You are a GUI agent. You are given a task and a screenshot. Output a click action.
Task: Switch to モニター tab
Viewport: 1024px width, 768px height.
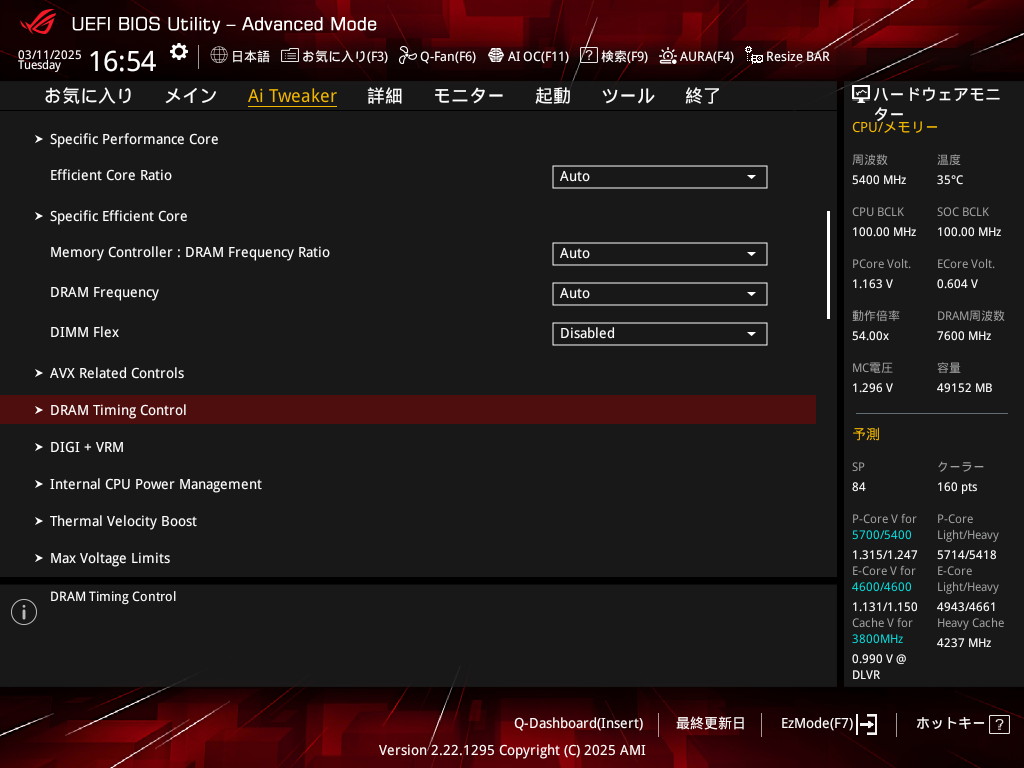coord(468,95)
